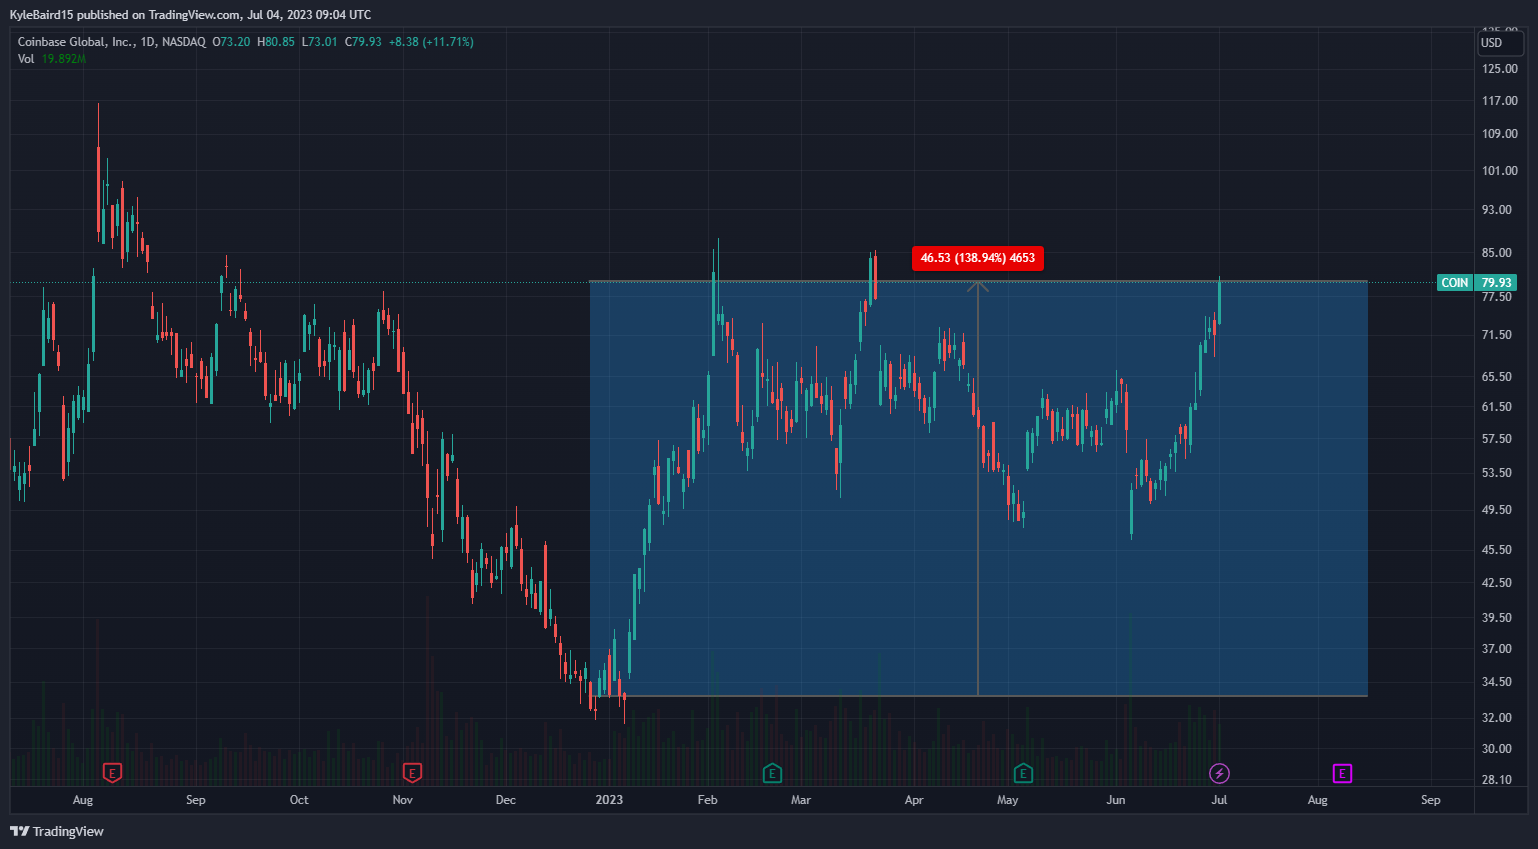
Task: Open the red earnings badge under November
Action: point(411,773)
